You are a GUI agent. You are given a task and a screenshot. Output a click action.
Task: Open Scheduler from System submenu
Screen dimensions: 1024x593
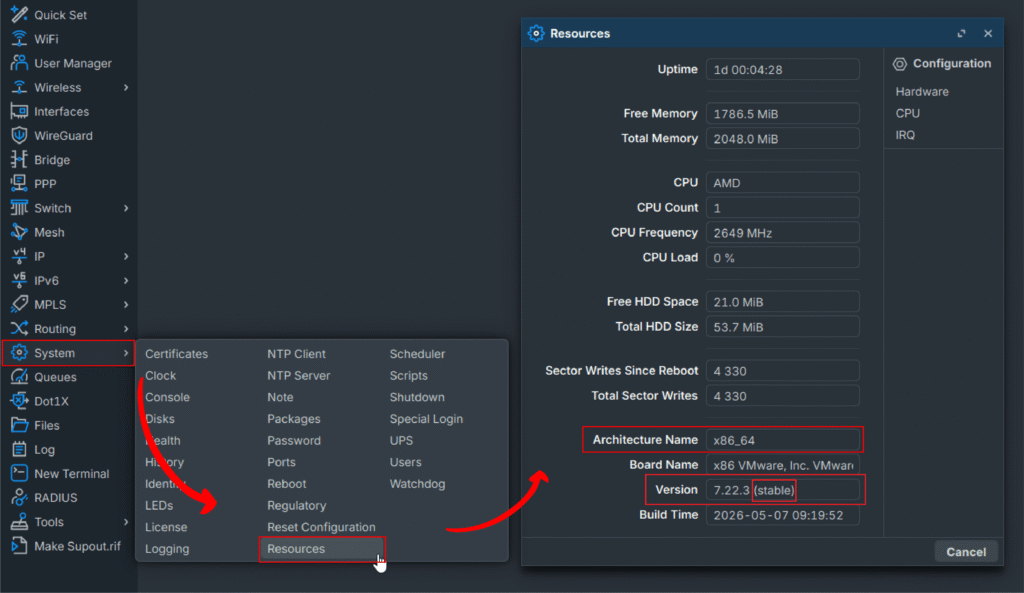417,353
